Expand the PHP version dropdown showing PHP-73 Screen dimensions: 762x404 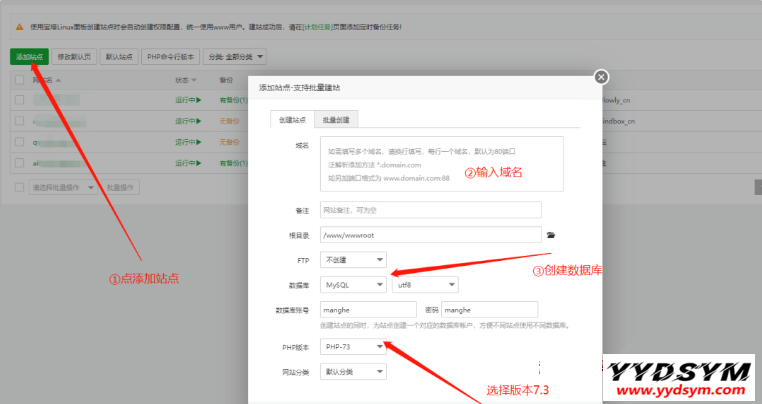click(x=353, y=347)
